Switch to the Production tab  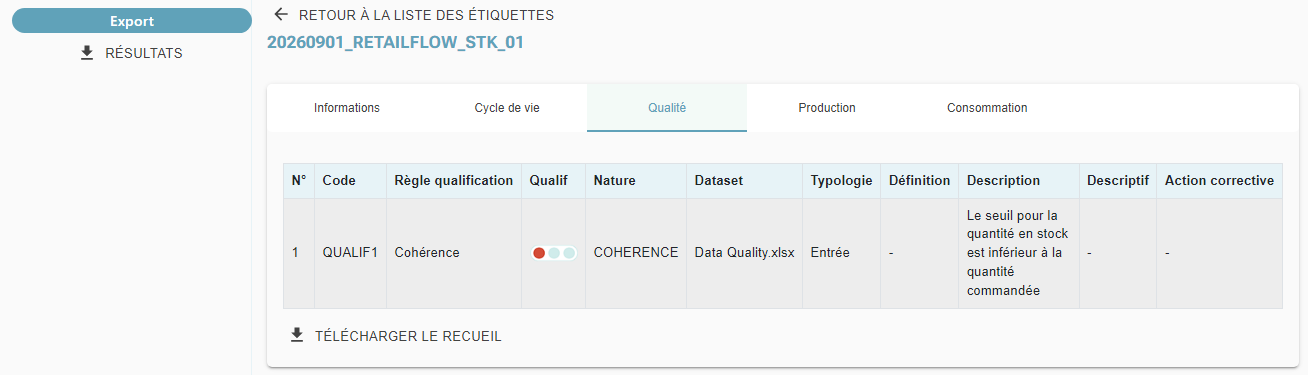click(x=827, y=108)
